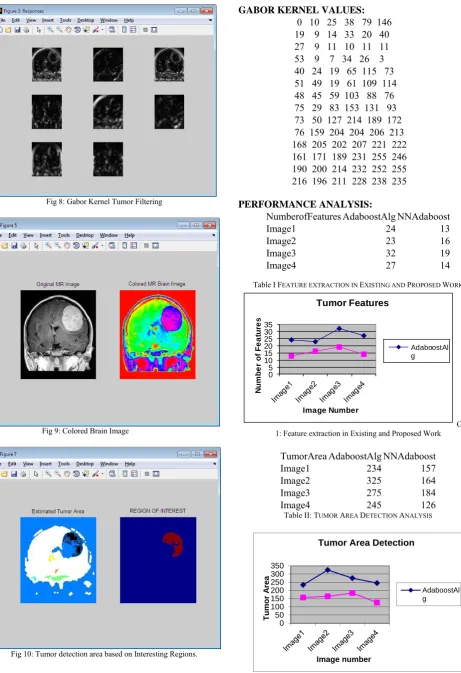Minimize the Figure 7 window
461x673 pixels.
pyautogui.click(x=183, y=454)
